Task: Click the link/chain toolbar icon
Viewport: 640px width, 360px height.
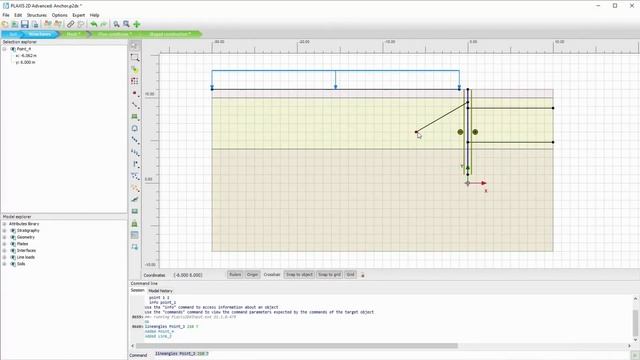Action: click(x=71, y=24)
